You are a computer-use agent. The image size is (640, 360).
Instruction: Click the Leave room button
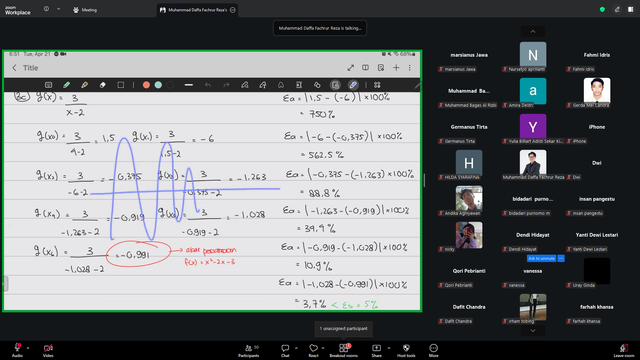[624, 350]
